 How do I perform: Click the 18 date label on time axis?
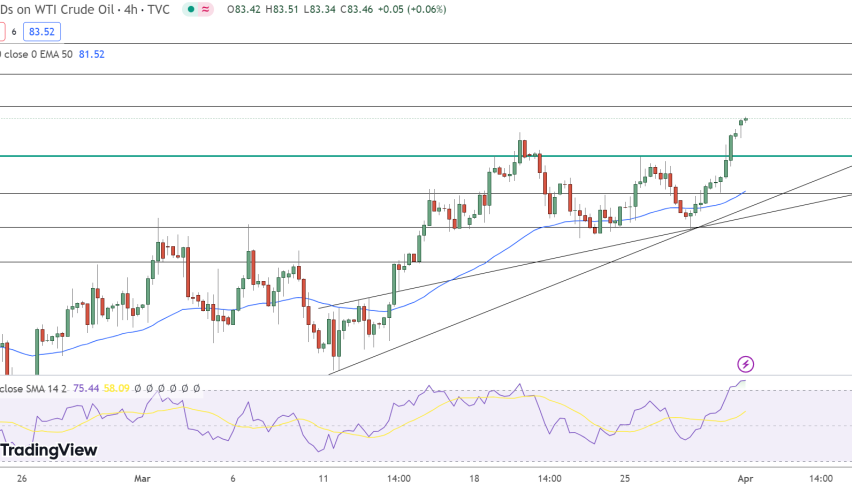pos(474,478)
